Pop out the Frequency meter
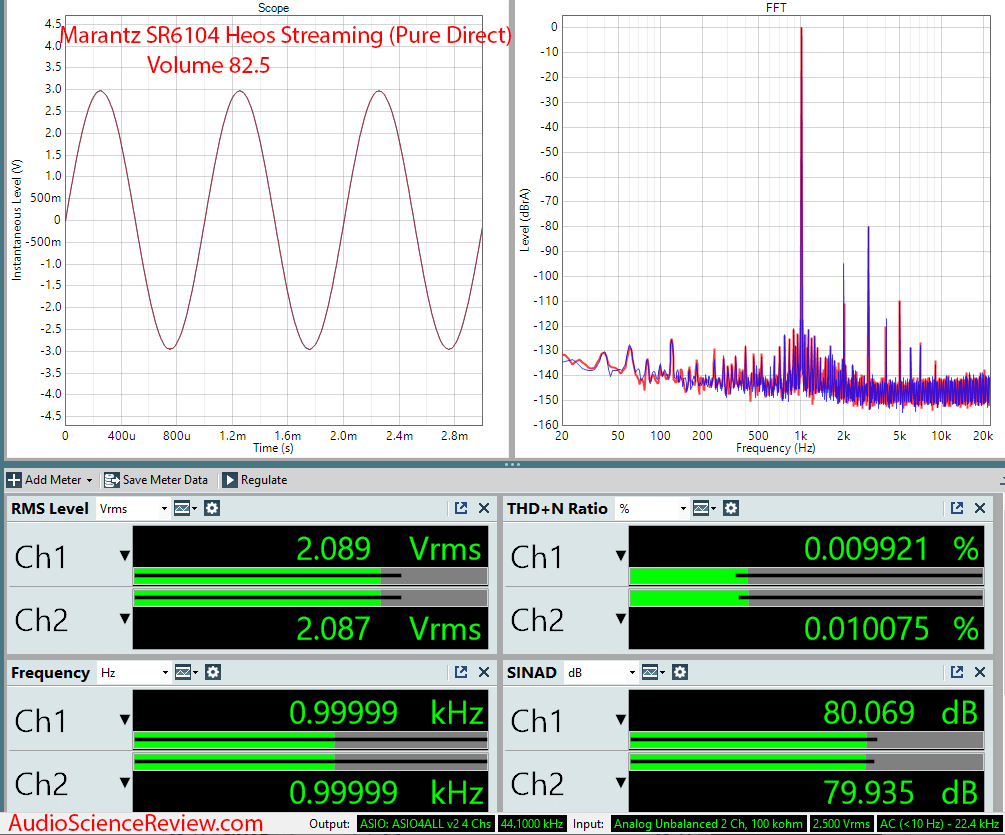Screen dimensions: 1005x835 click(461, 672)
